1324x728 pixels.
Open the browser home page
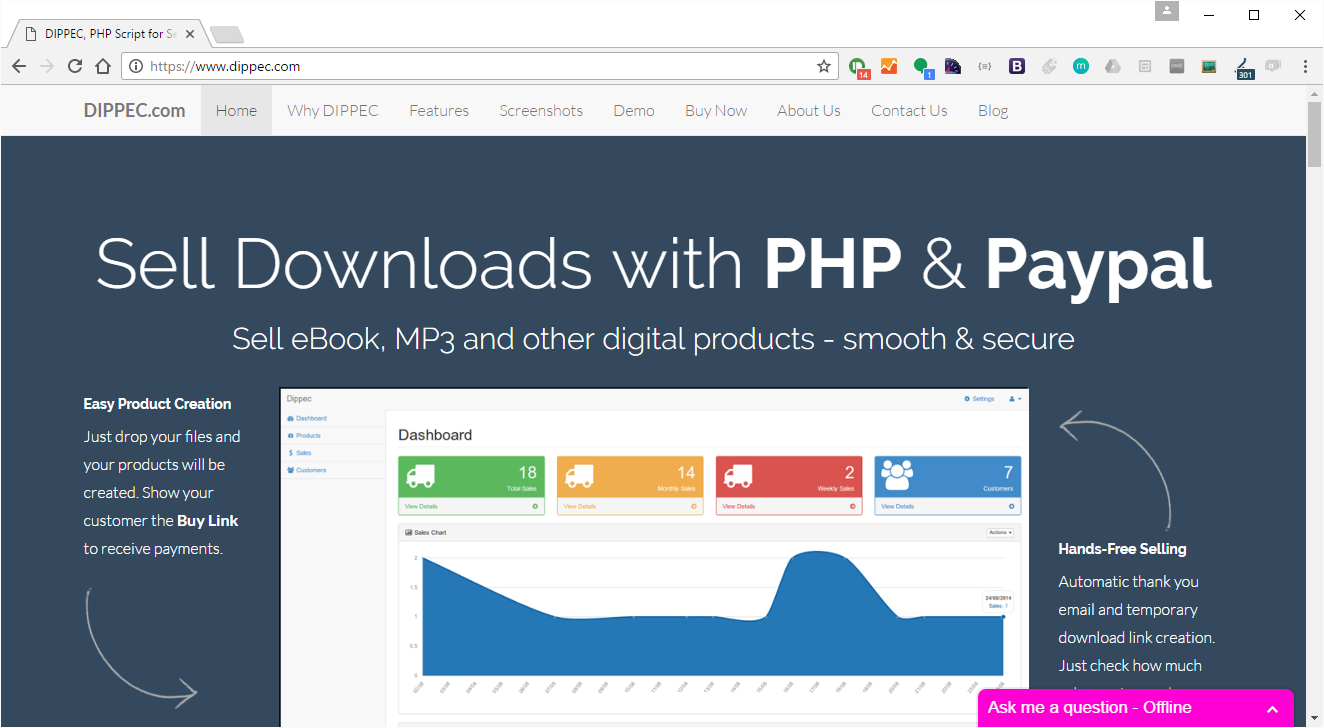pos(103,66)
